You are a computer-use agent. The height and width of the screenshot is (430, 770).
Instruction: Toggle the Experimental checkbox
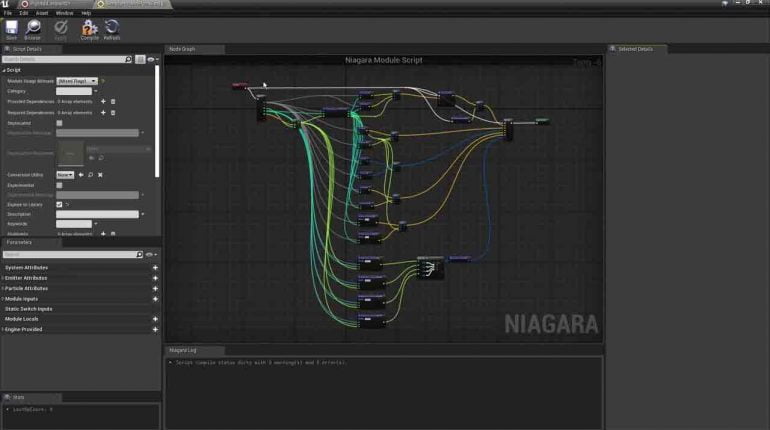(x=59, y=185)
